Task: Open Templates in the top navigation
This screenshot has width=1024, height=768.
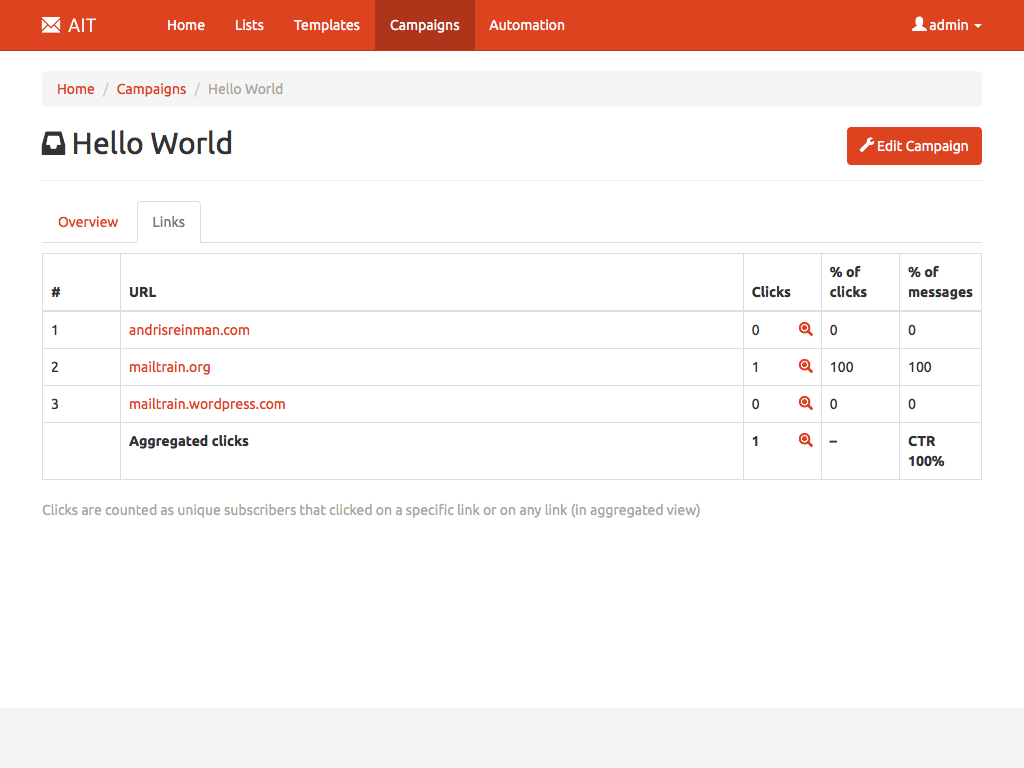Action: (x=327, y=25)
